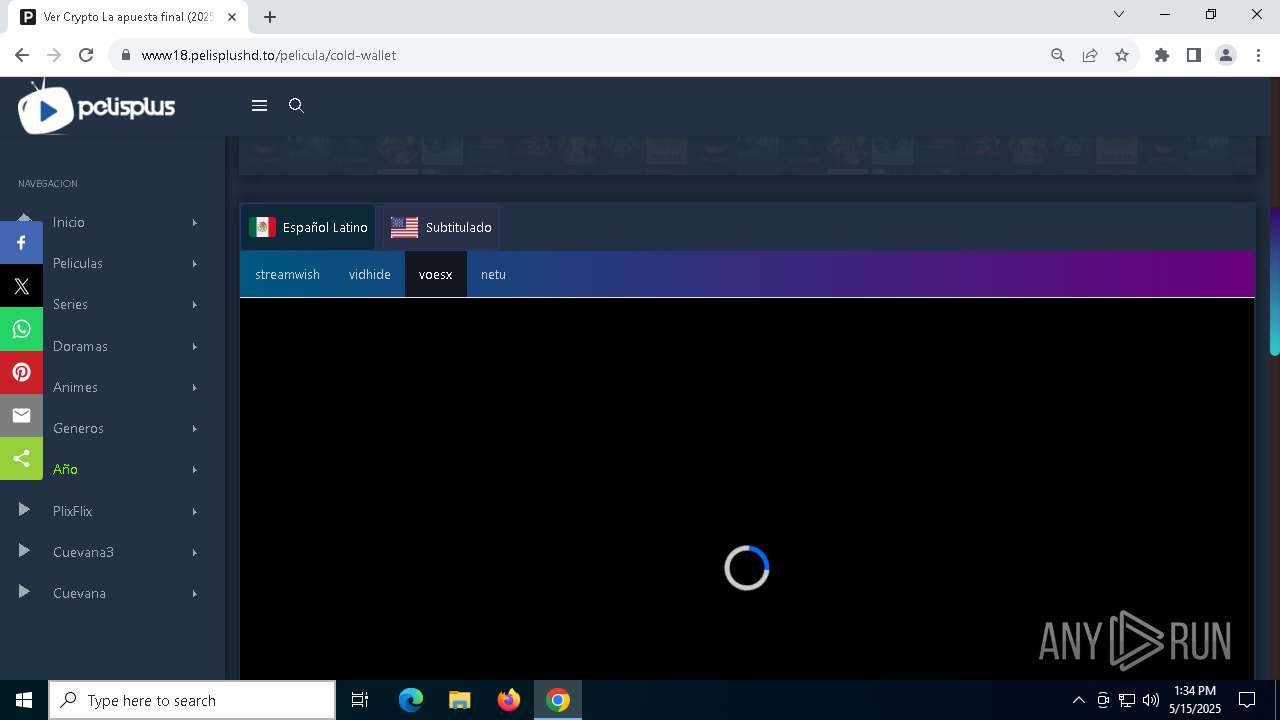Open the Peliculas section

point(78,263)
